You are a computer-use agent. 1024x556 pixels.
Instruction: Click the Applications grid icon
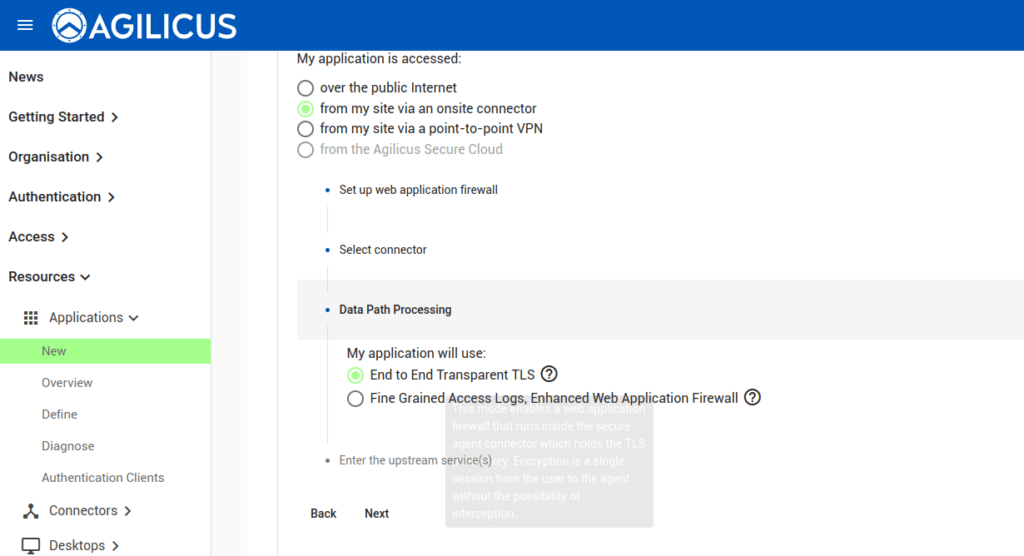31,318
